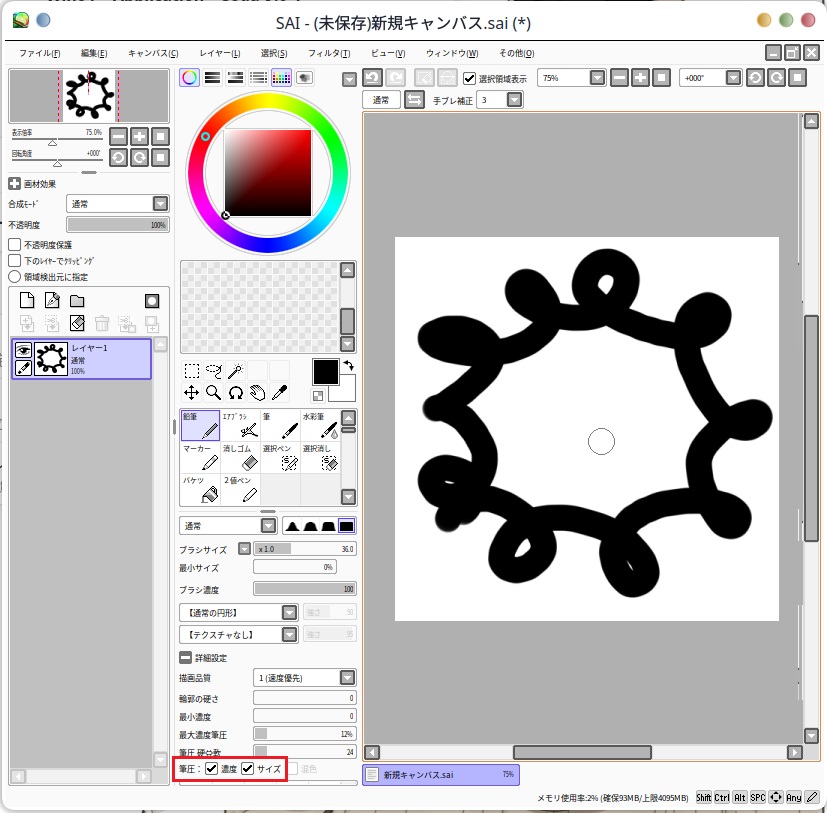Click the 新規キャンバス.sai document tab
The image size is (827, 813).
tap(440, 774)
